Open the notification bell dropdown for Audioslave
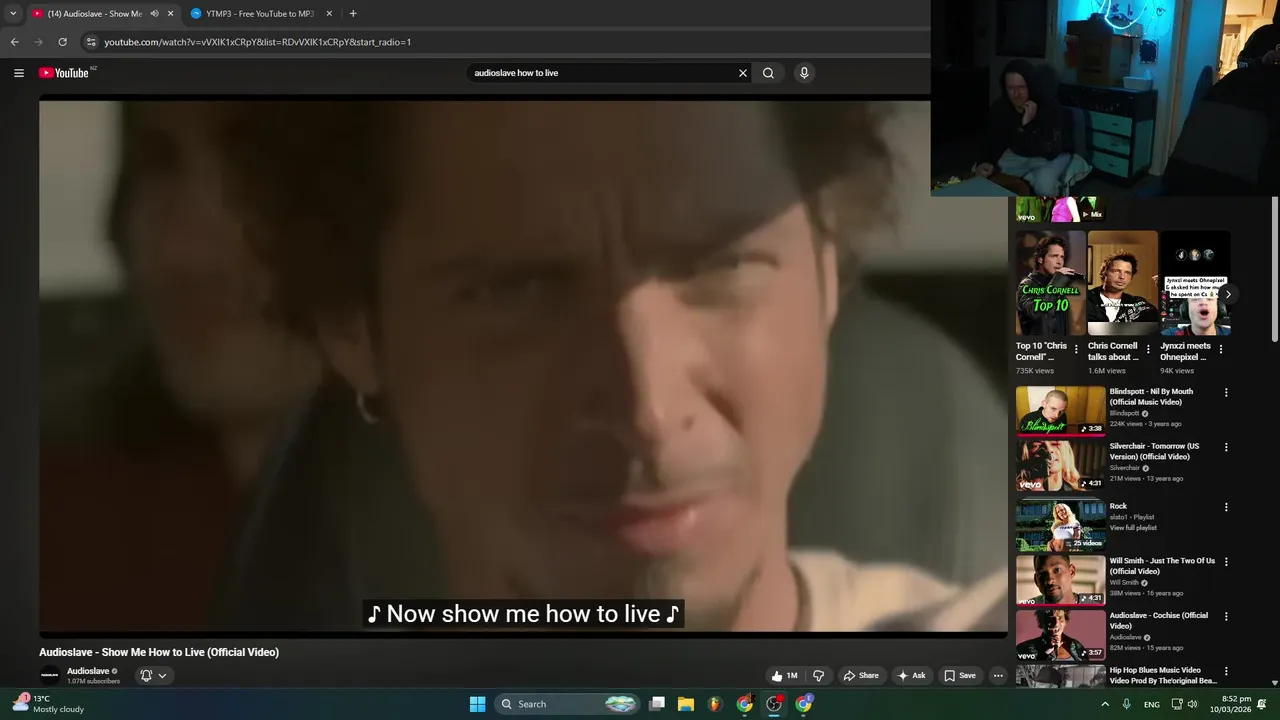The width and height of the screenshot is (1280, 720). [153, 676]
